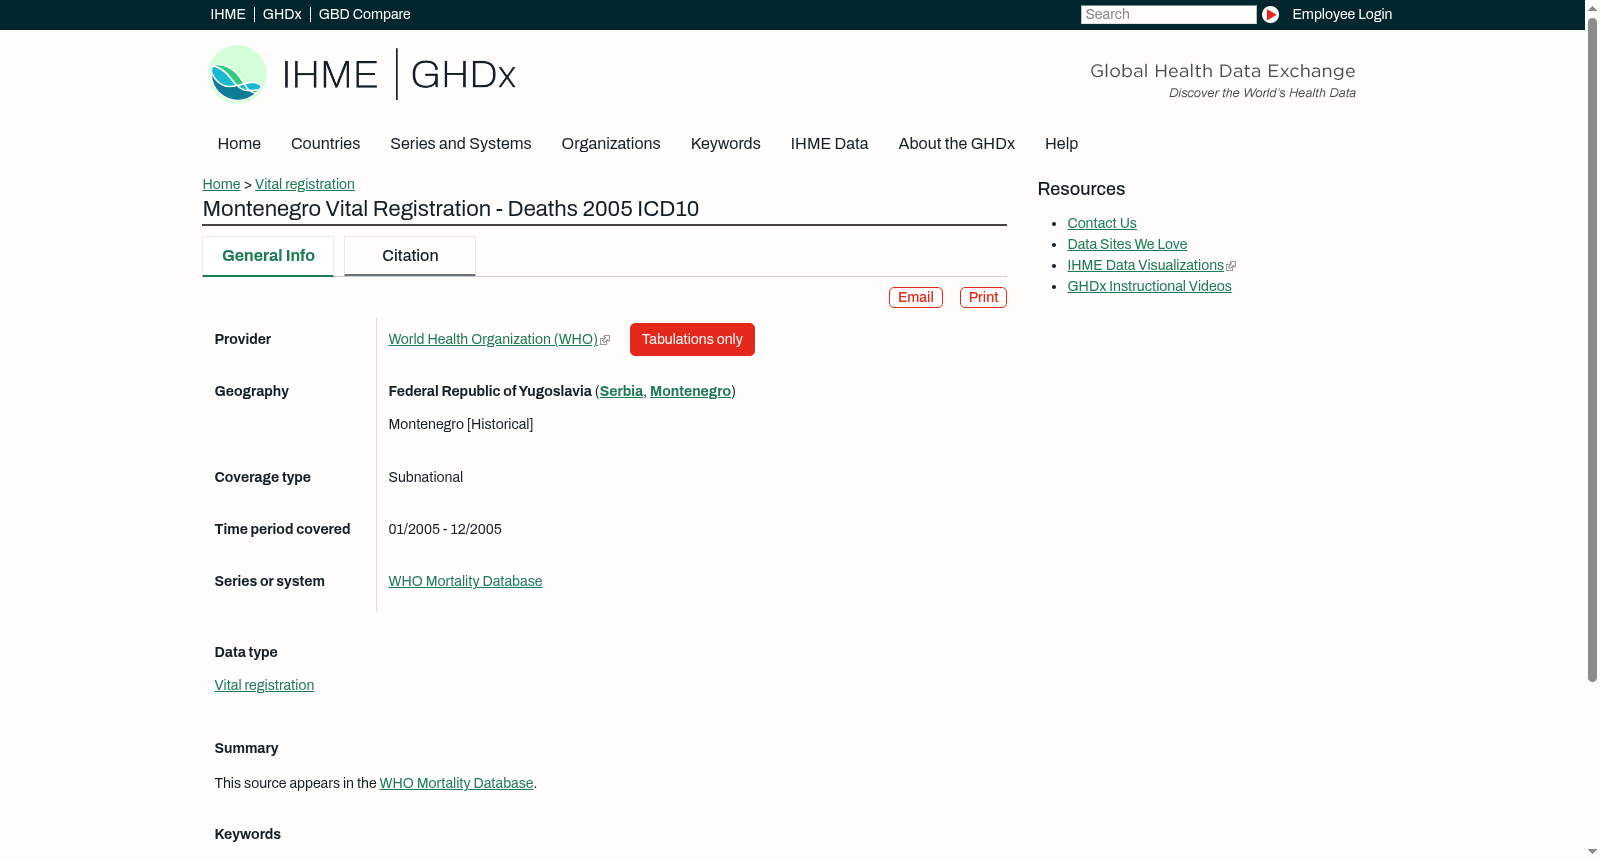The width and height of the screenshot is (1600, 861).
Task: Click the page title Montenegro Vital Registration
Action: 451,209
